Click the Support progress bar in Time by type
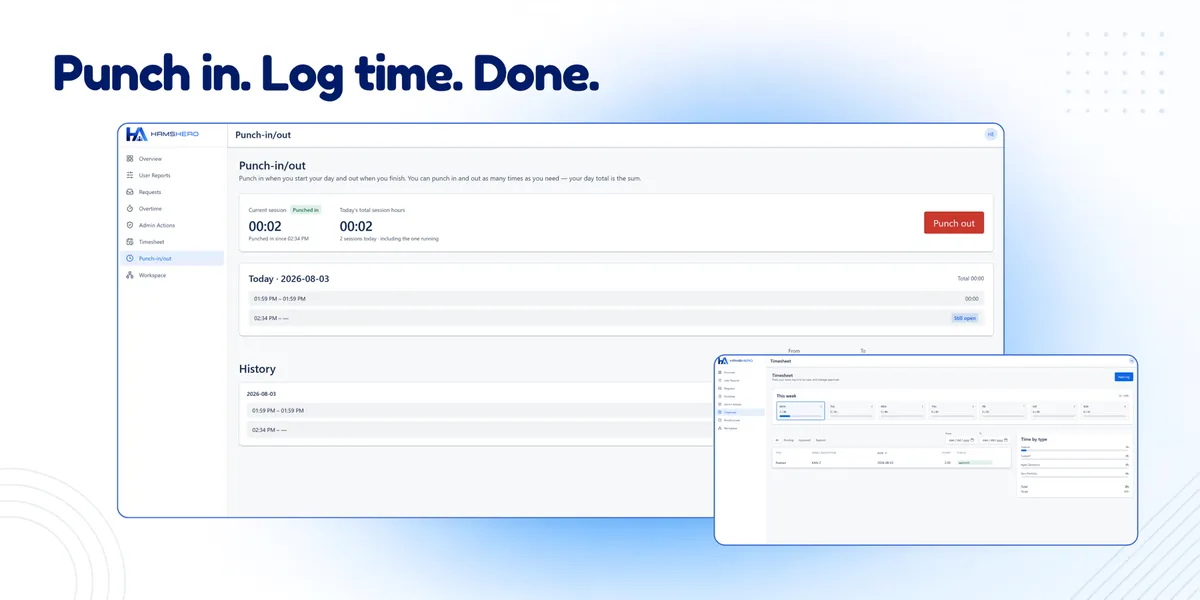Screen dimensions: 1200x600 point(1074,459)
